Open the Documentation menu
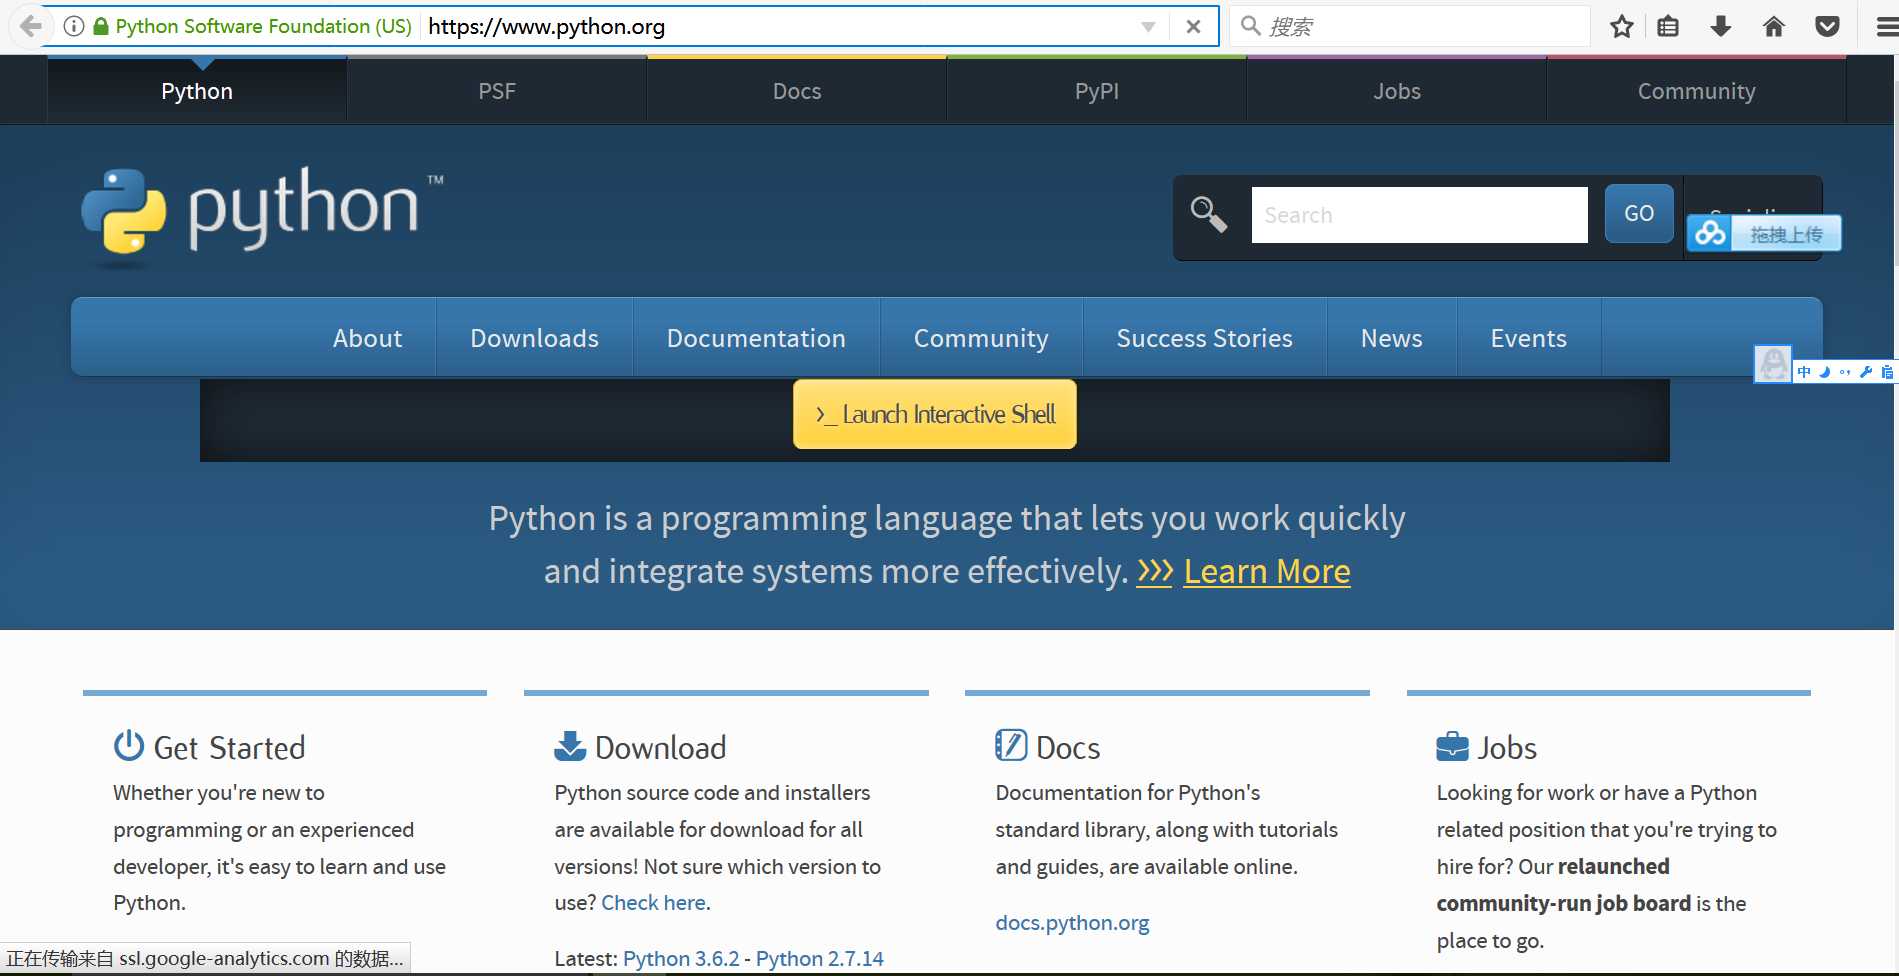The image size is (1899, 976). click(x=756, y=338)
